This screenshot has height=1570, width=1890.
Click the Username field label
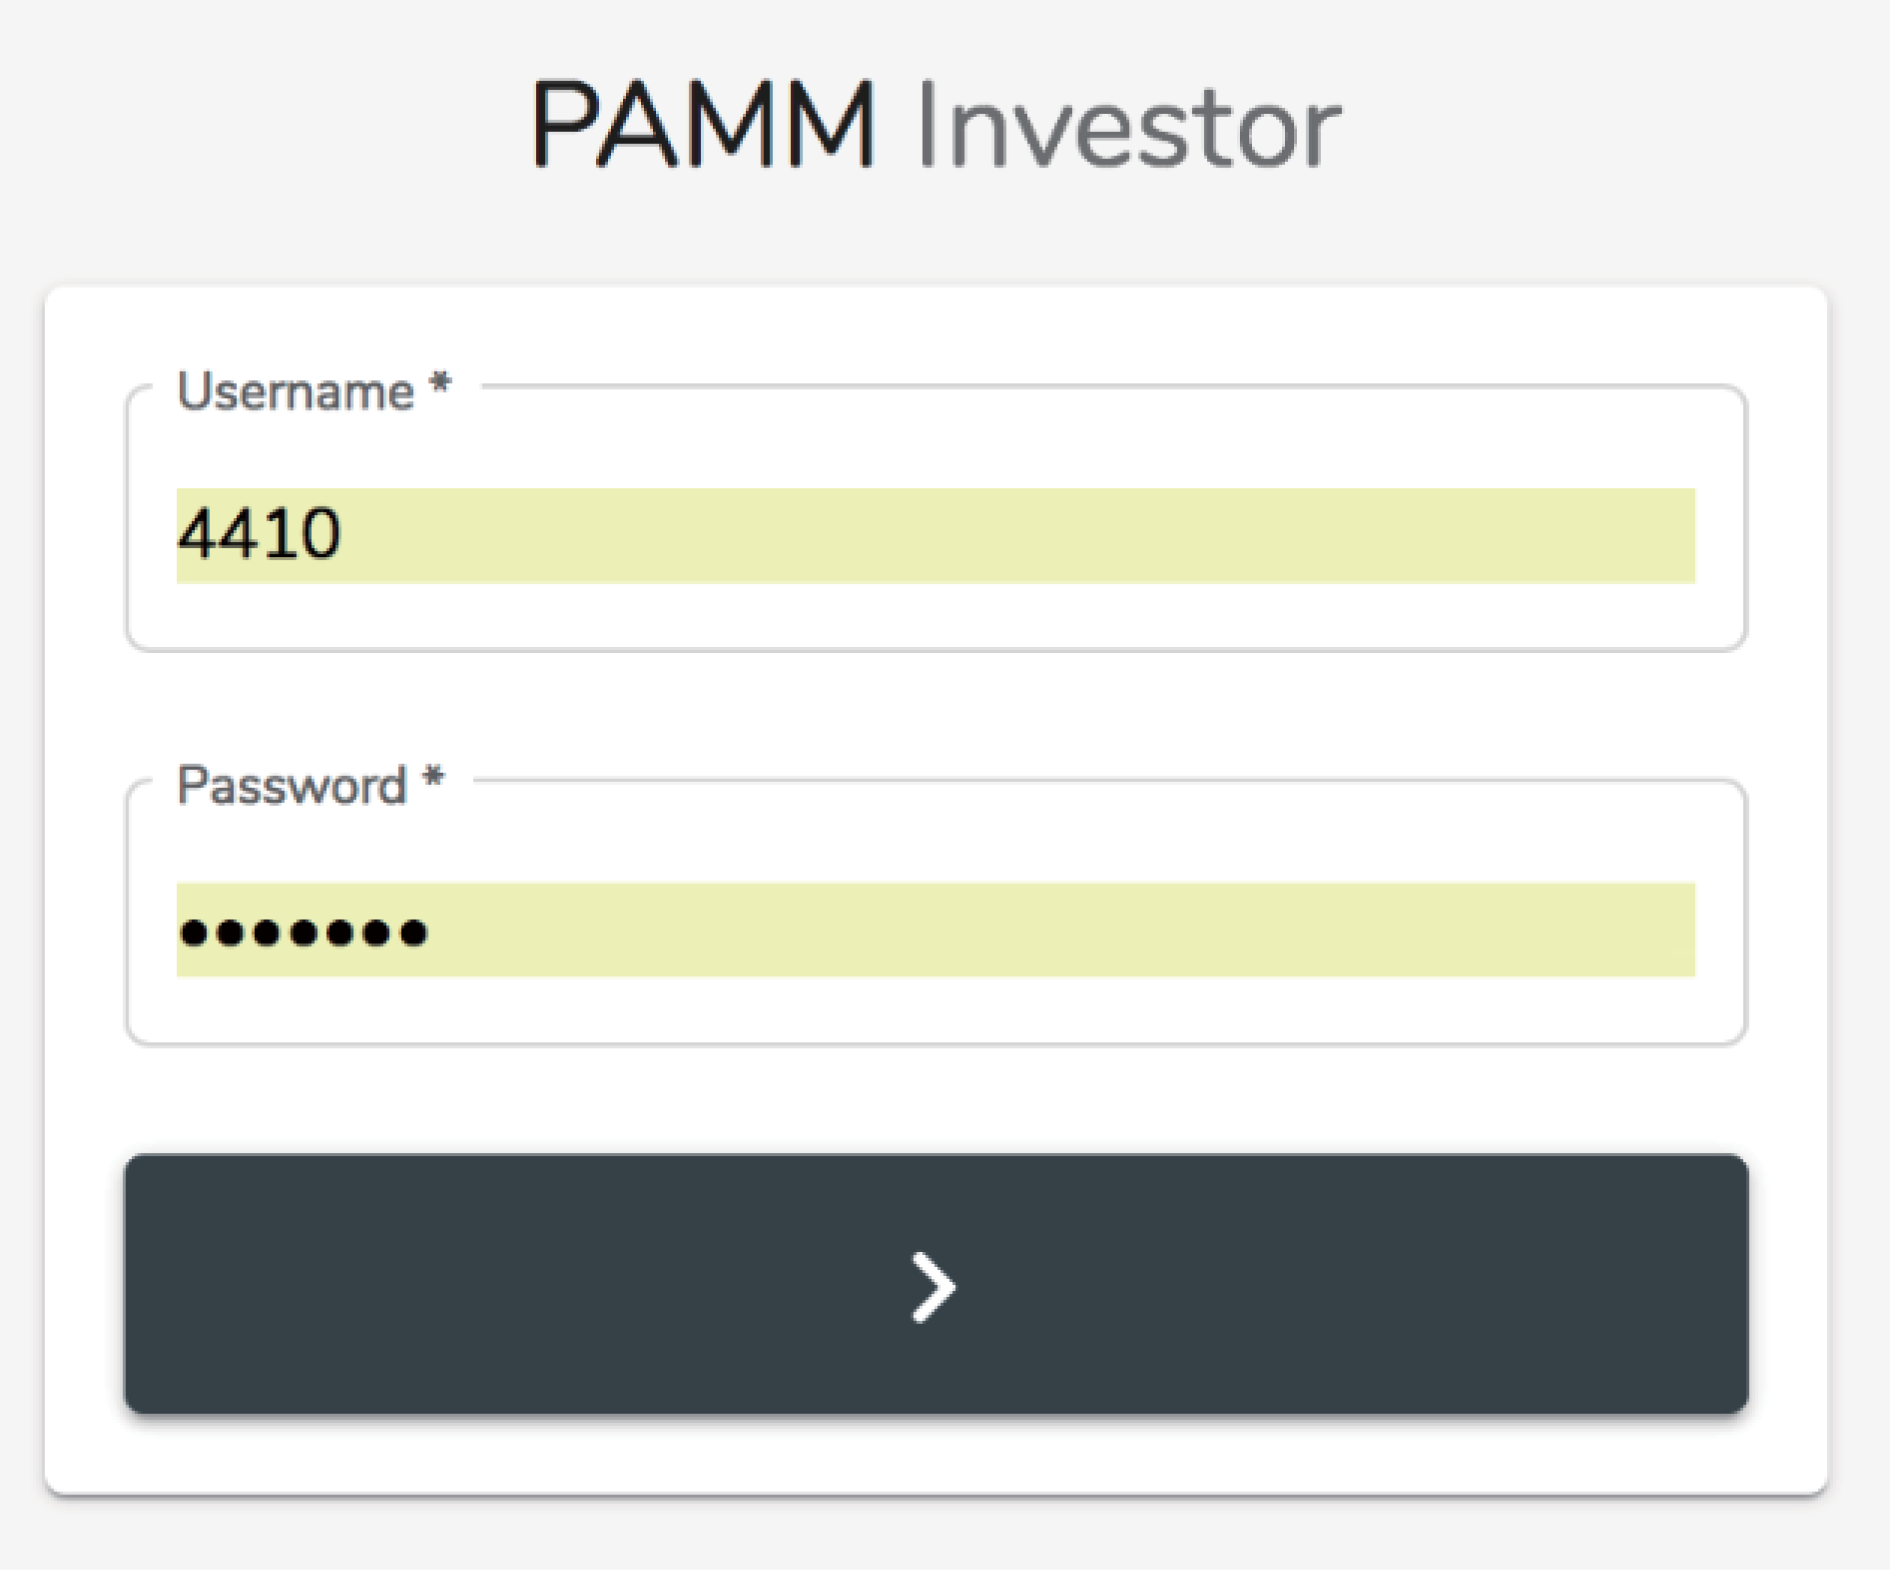click(x=295, y=391)
